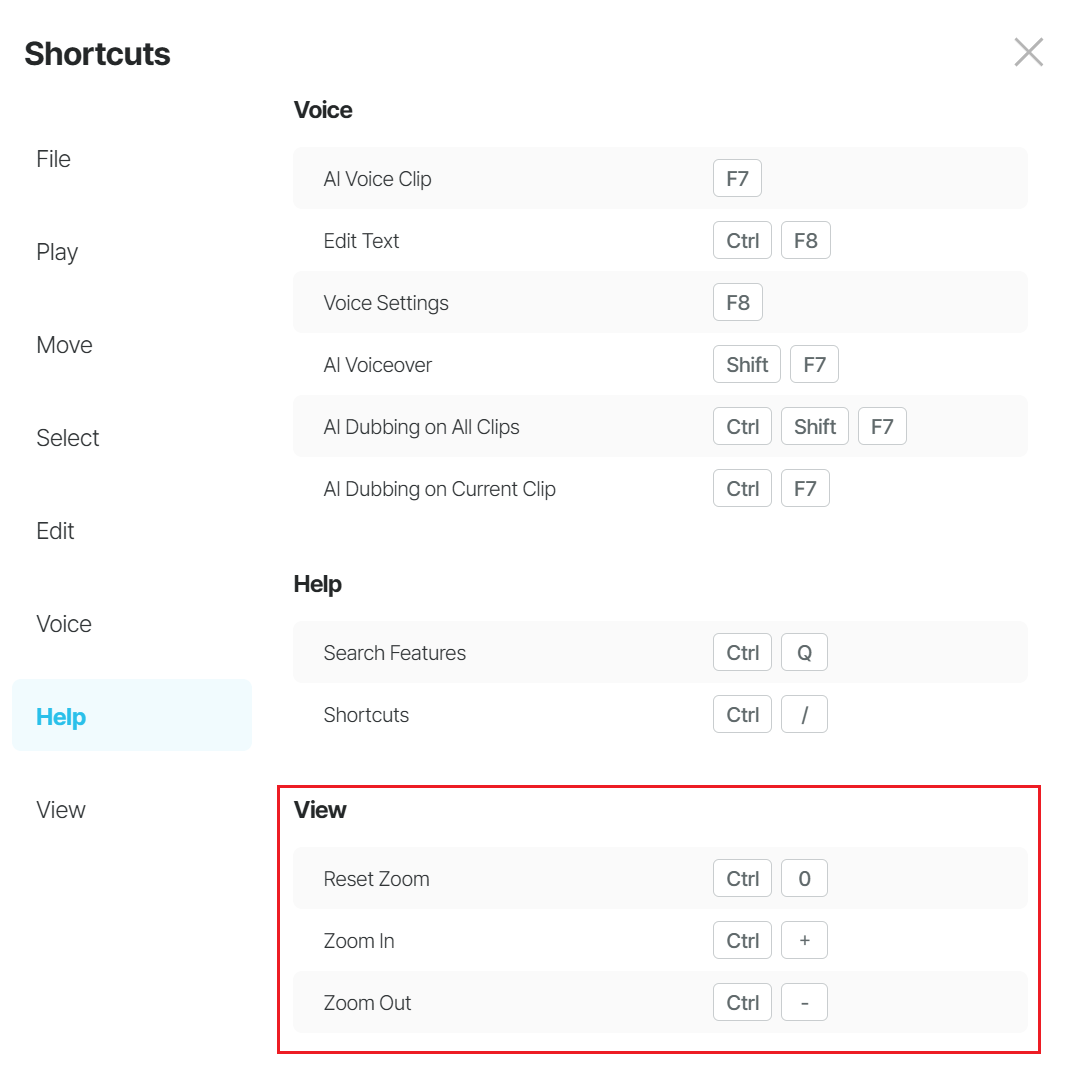The height and width of the screenshot is (1087, 1067).
Task: Click the Reset Zoom 0 key box
Action: tap(804, 878)
